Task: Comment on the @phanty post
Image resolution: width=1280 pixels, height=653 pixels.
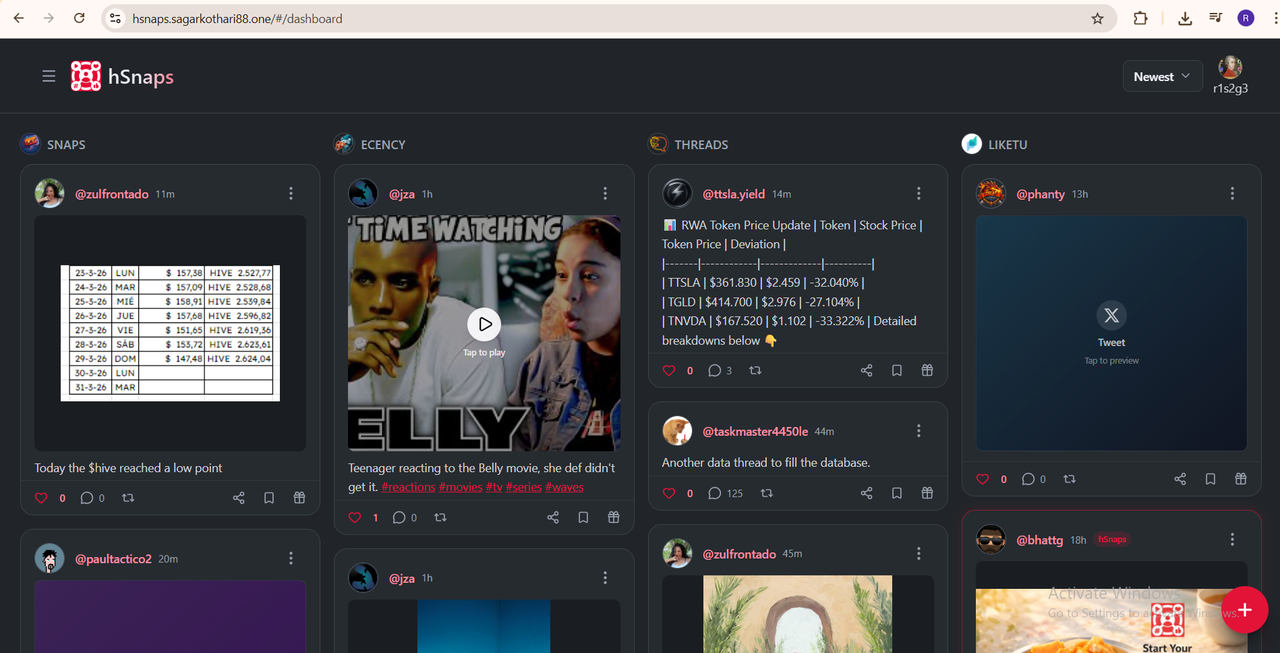Action: pyautogui.click(x=1028, y=479)
